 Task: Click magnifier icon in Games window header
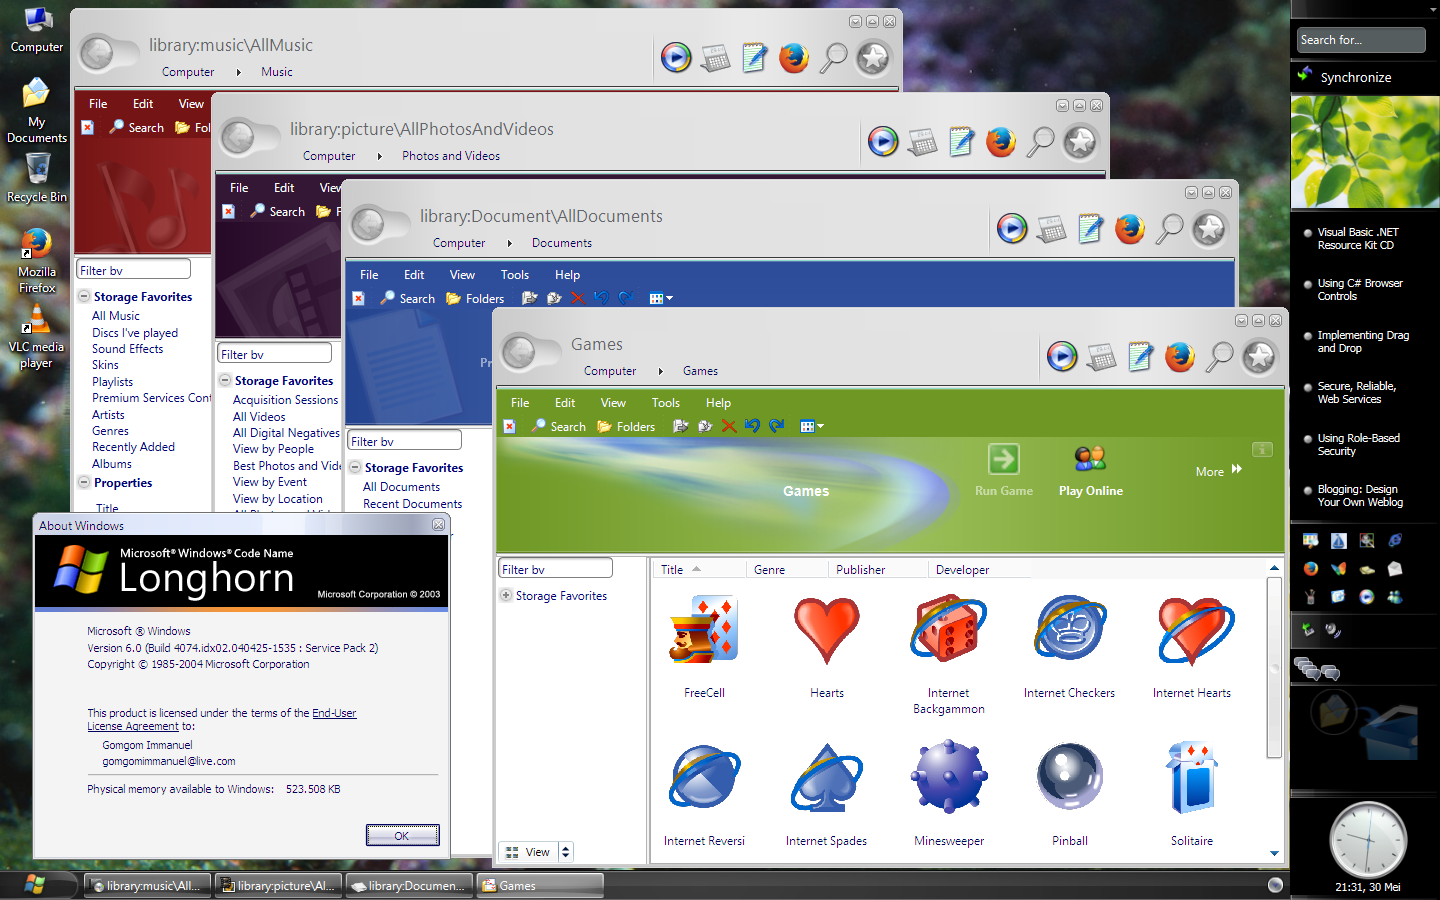coord(1220,356)
